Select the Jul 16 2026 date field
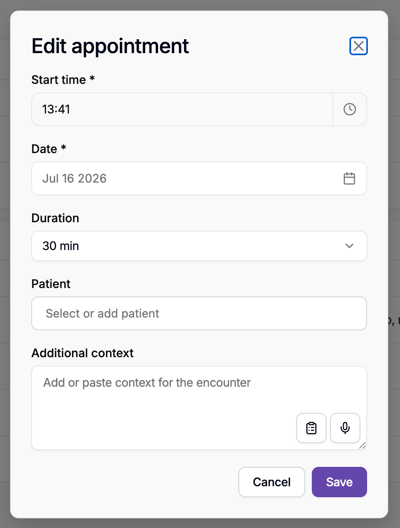 pyautogui.click(x=199, y=178)
